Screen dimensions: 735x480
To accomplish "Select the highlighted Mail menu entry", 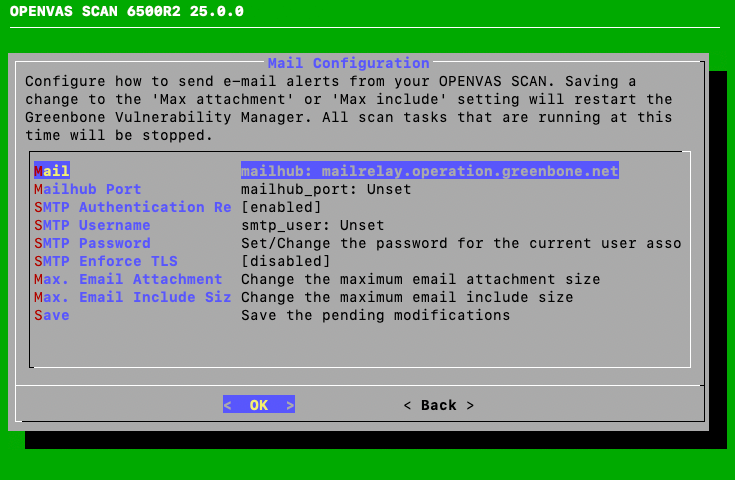I will [52, 171].
